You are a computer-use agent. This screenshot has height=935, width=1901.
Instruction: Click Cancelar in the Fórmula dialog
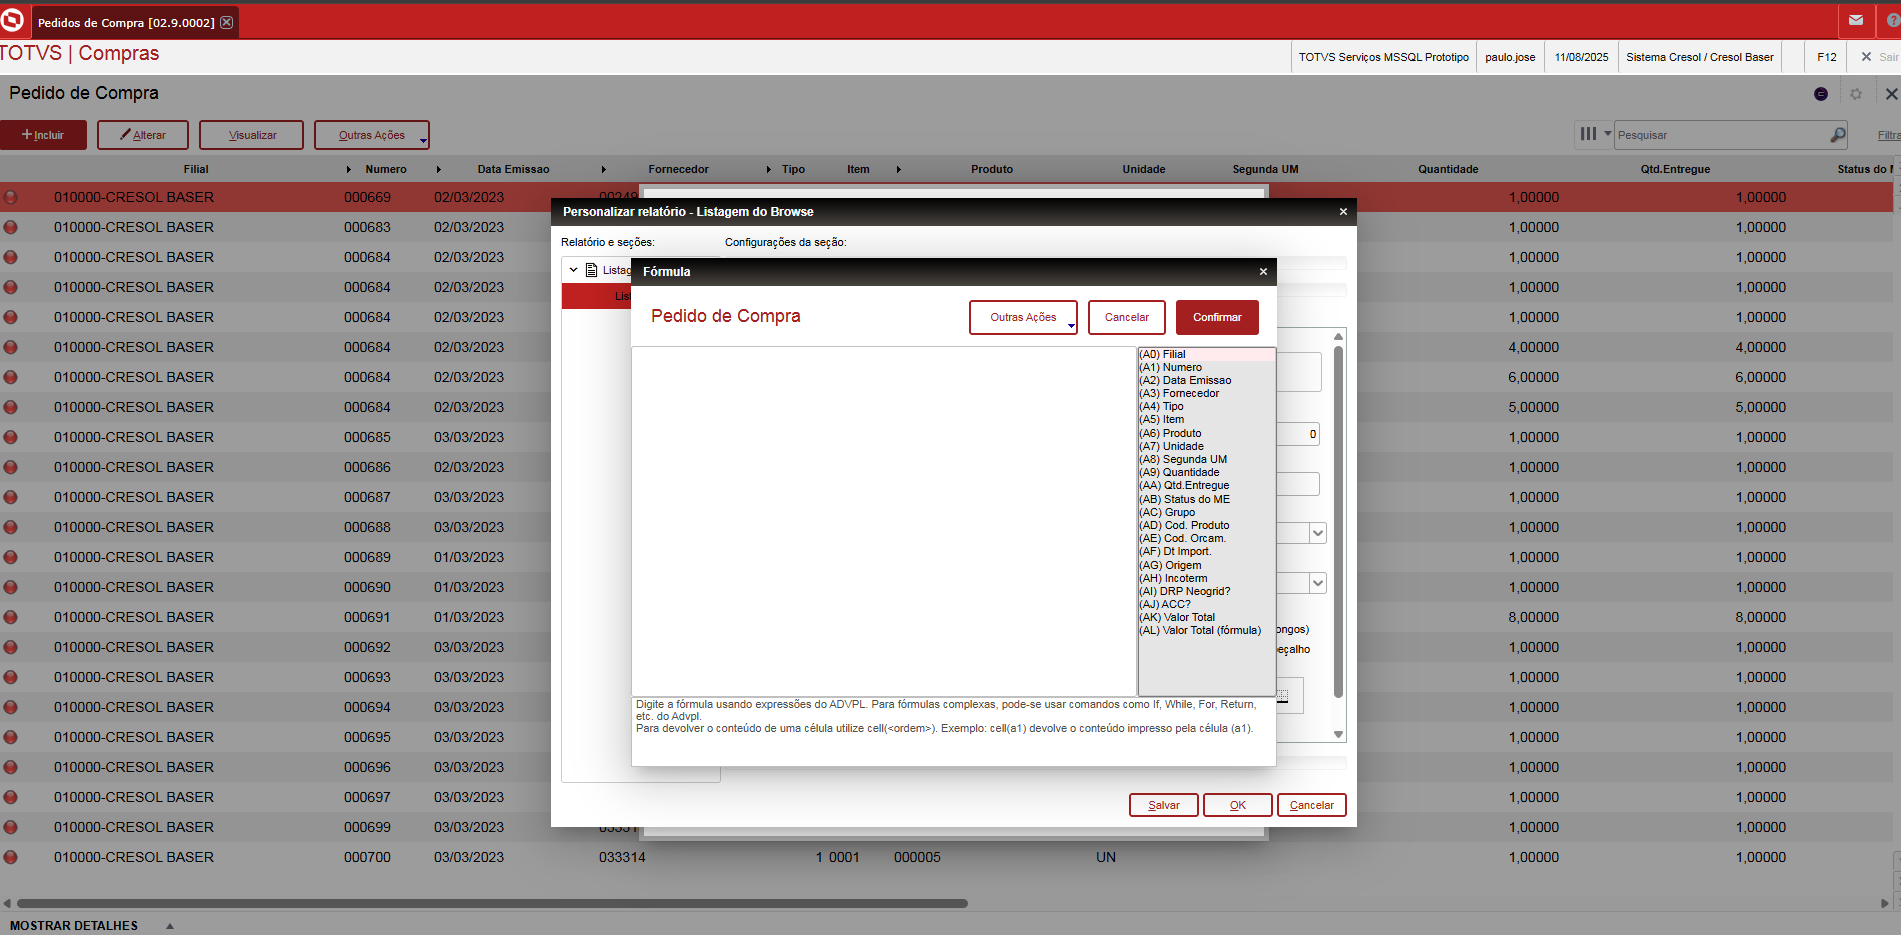(x=1126, y=318)
